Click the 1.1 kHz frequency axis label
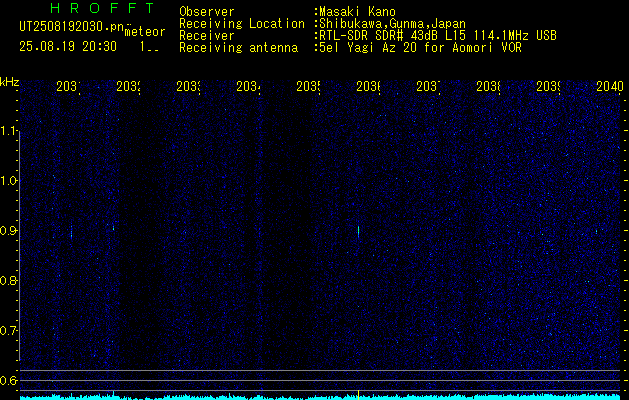Screen dimensions: 629x400 [x=9, y=131]
